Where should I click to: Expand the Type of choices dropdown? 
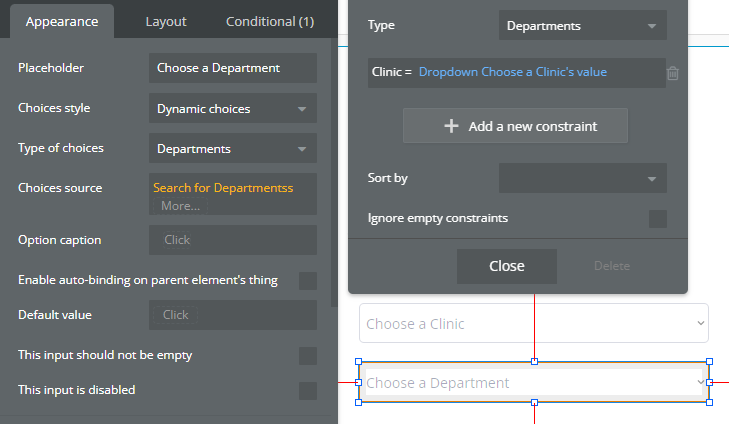pos(232,149)
